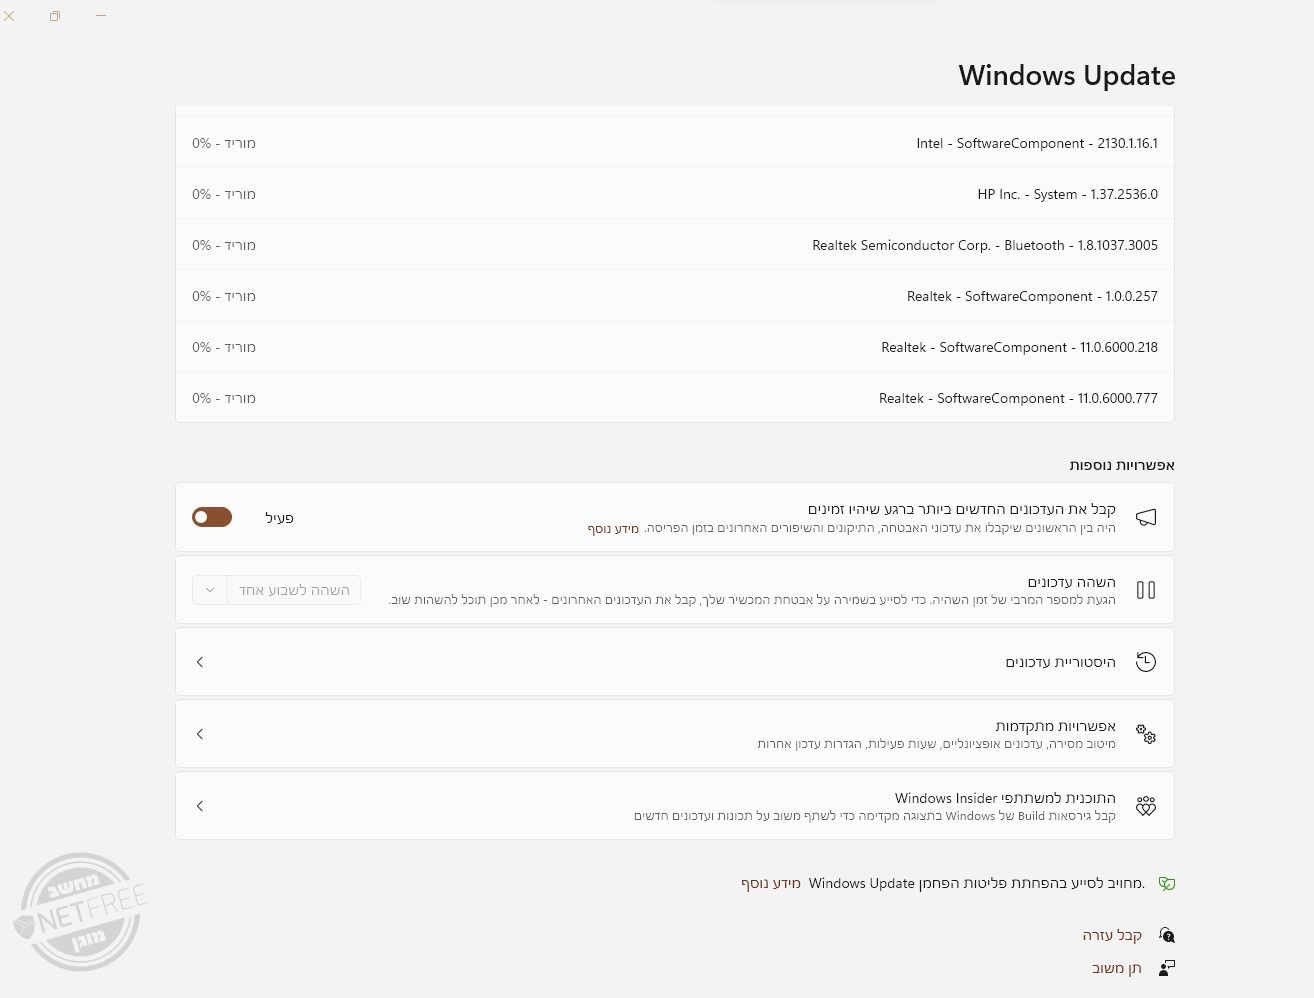Select the Intel SoftwareComponent update row
The width and height of the screenshot is (1314, 998).
(x=675, y=143)
